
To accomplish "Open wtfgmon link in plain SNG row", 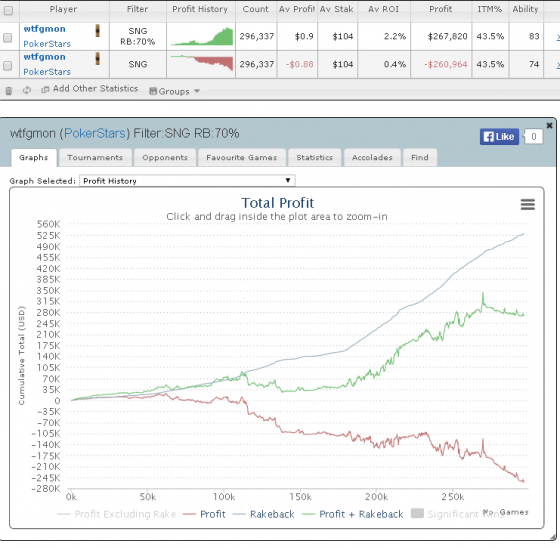I will coord(44,57).
